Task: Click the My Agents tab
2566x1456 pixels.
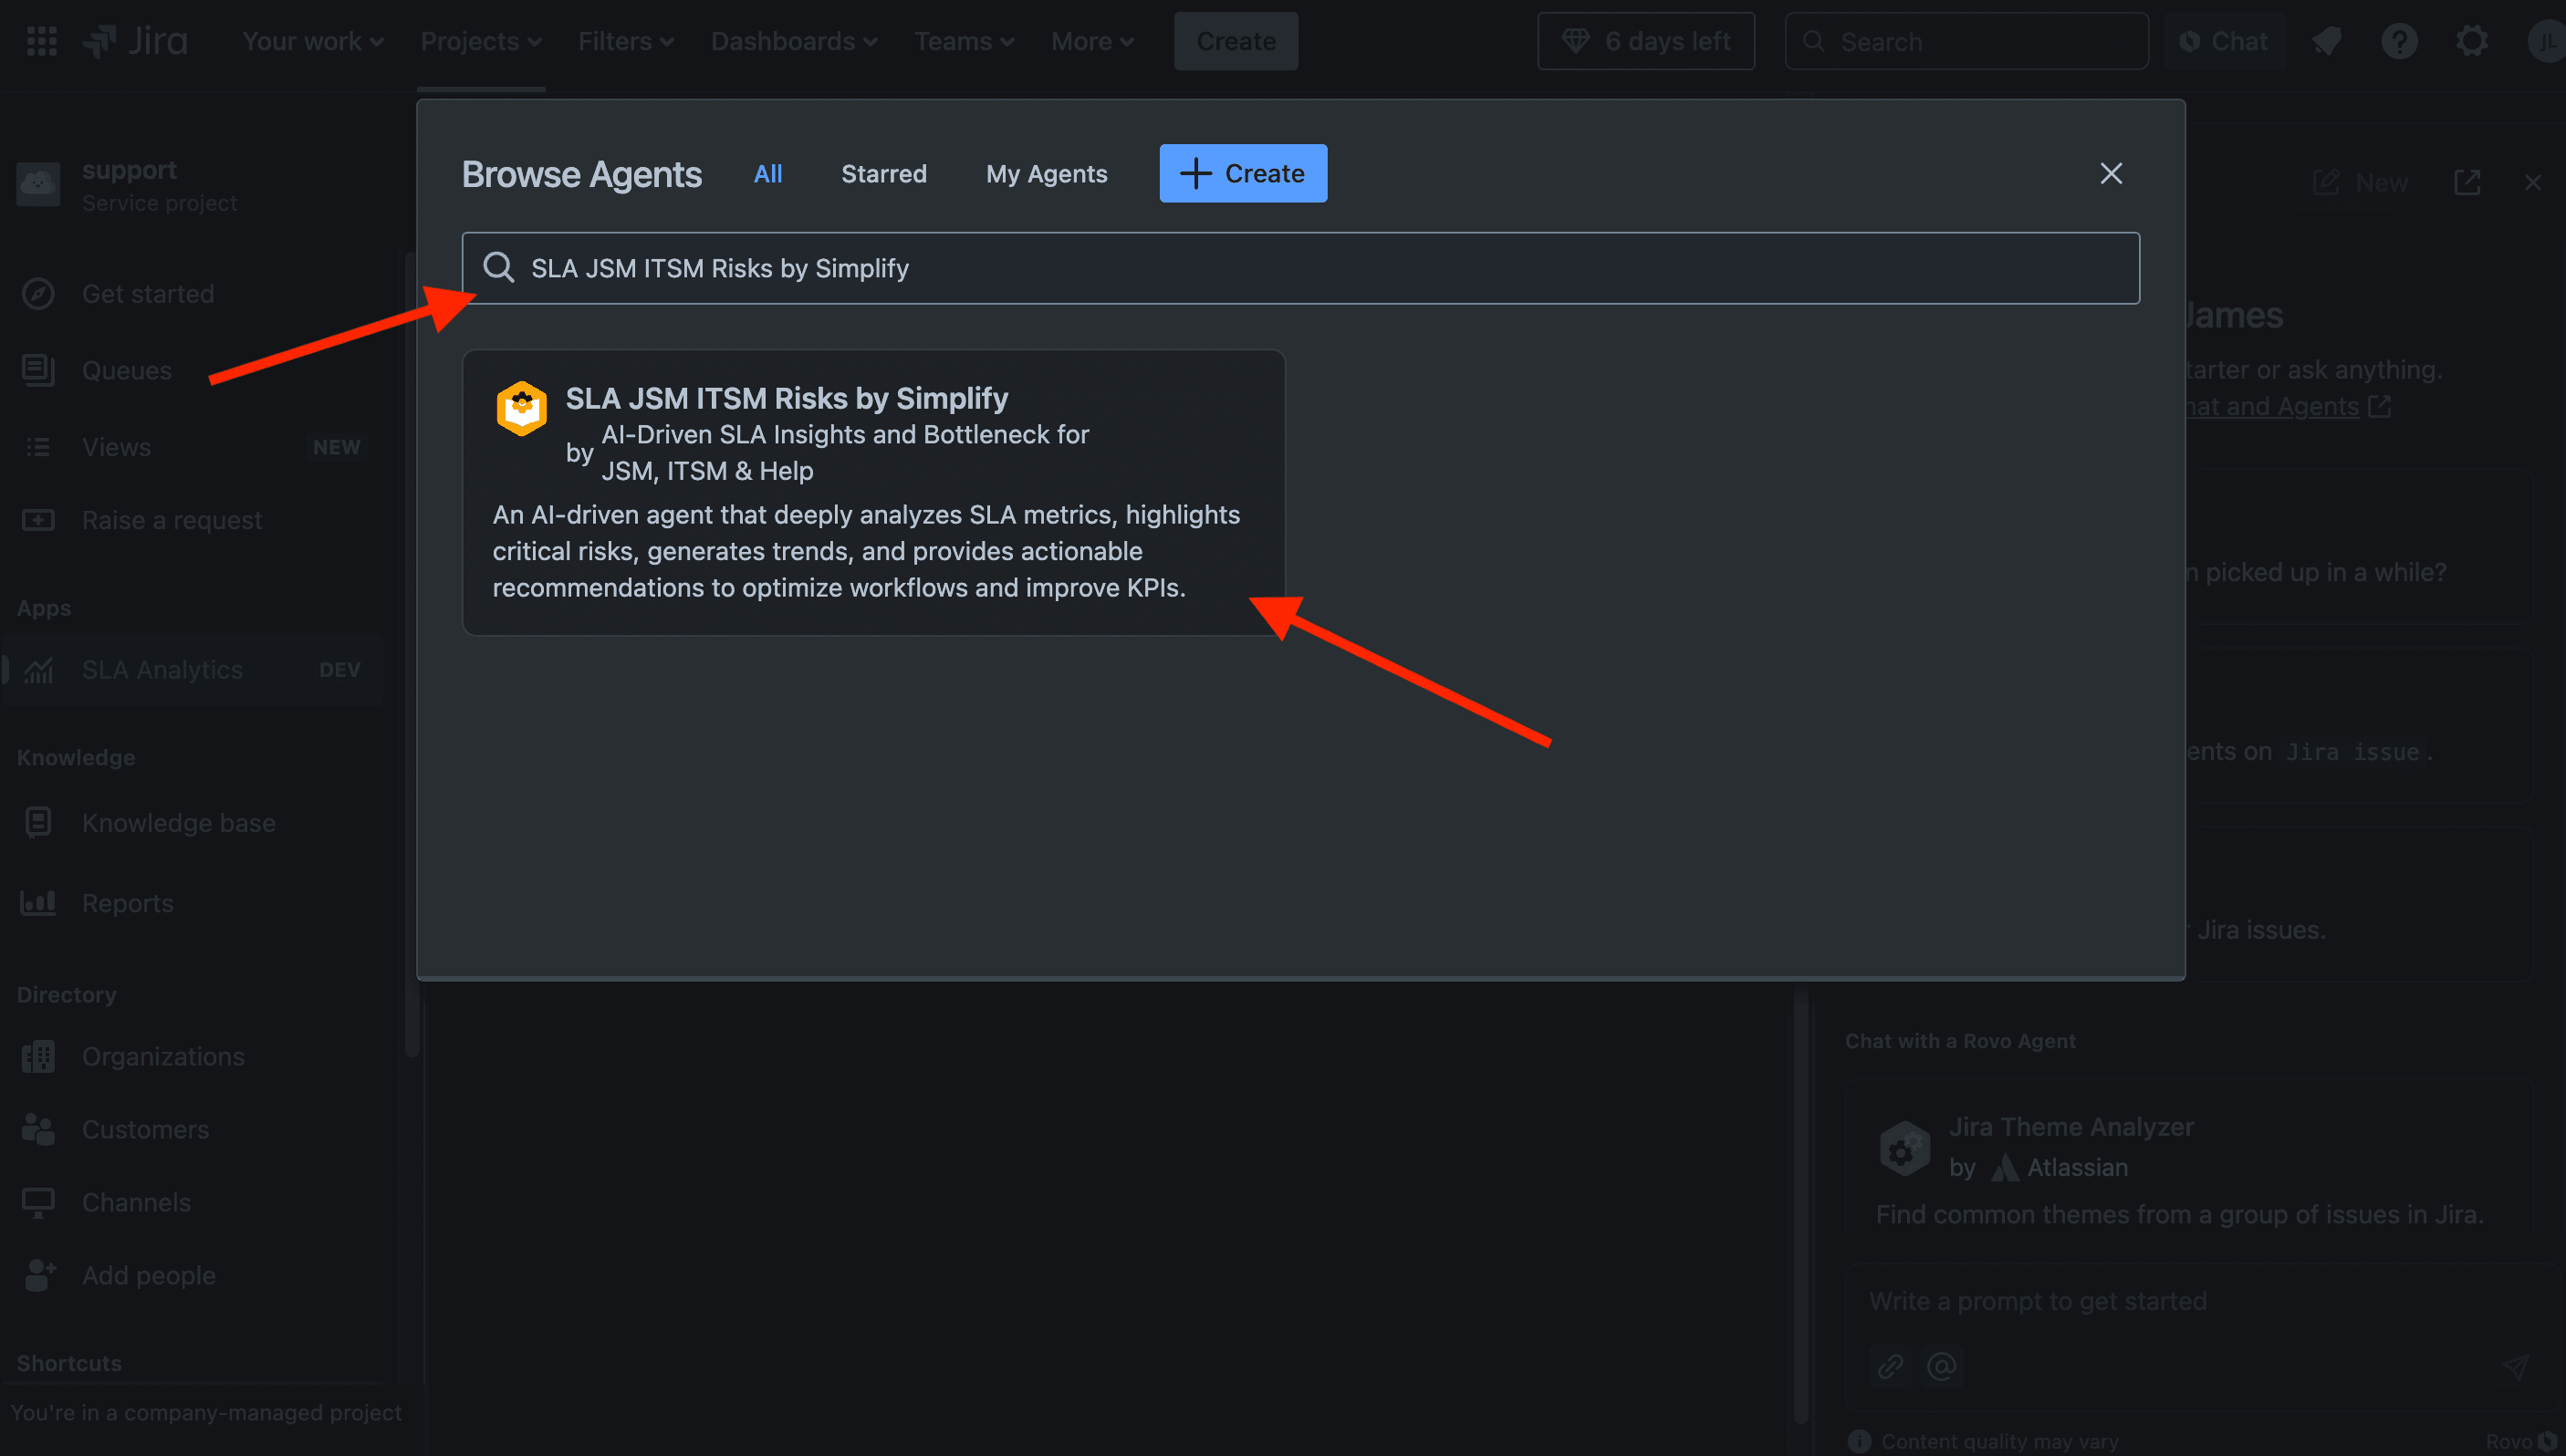Action: (1045, 172)
